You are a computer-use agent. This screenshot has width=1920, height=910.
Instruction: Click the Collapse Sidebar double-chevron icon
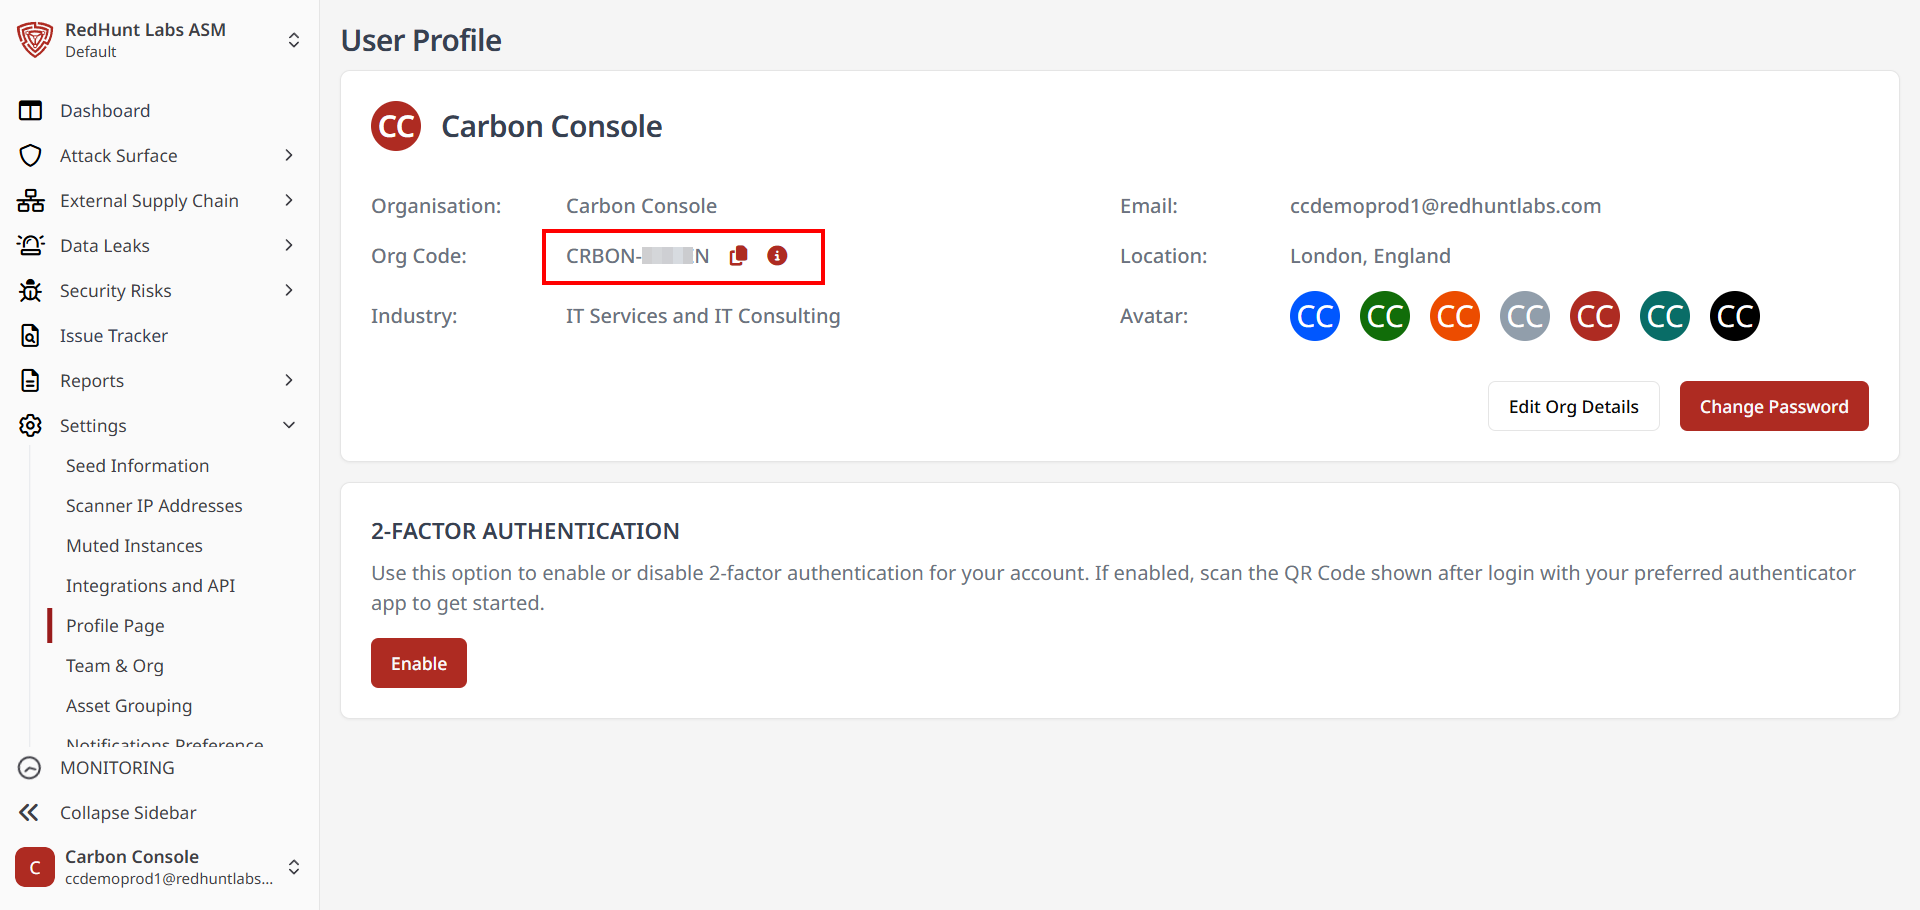29,813
